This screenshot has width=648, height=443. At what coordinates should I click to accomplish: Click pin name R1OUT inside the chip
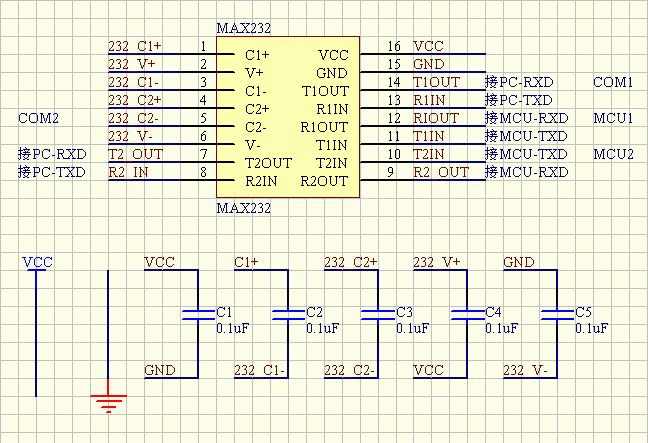click(x=324, y=127)
